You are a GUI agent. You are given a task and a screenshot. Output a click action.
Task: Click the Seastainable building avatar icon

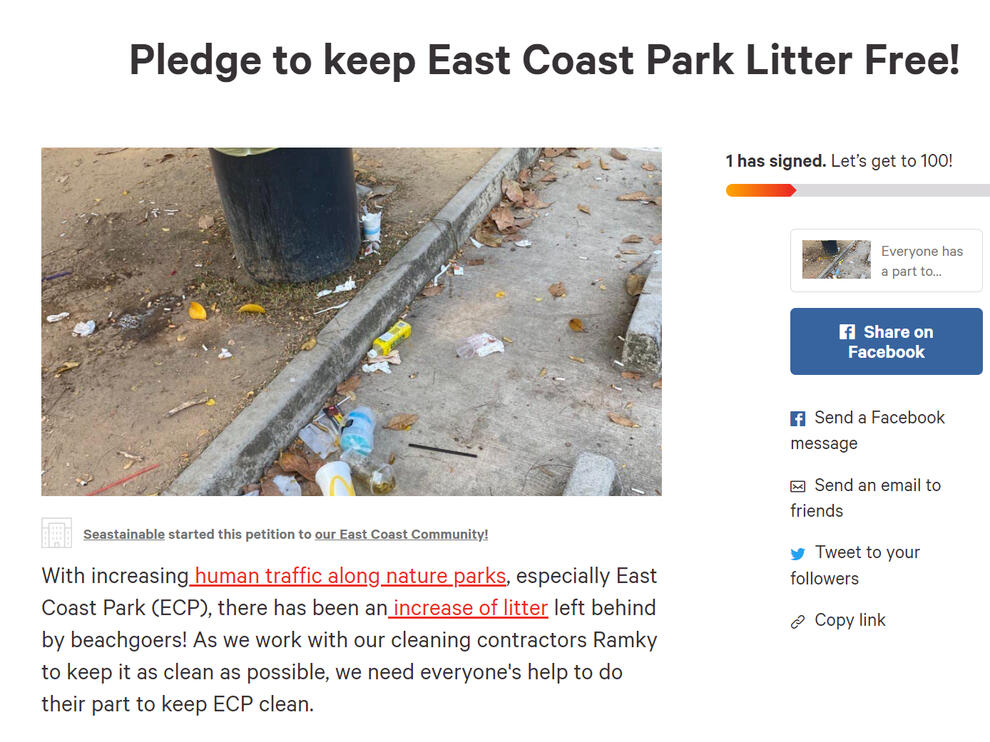click(56, 533)
